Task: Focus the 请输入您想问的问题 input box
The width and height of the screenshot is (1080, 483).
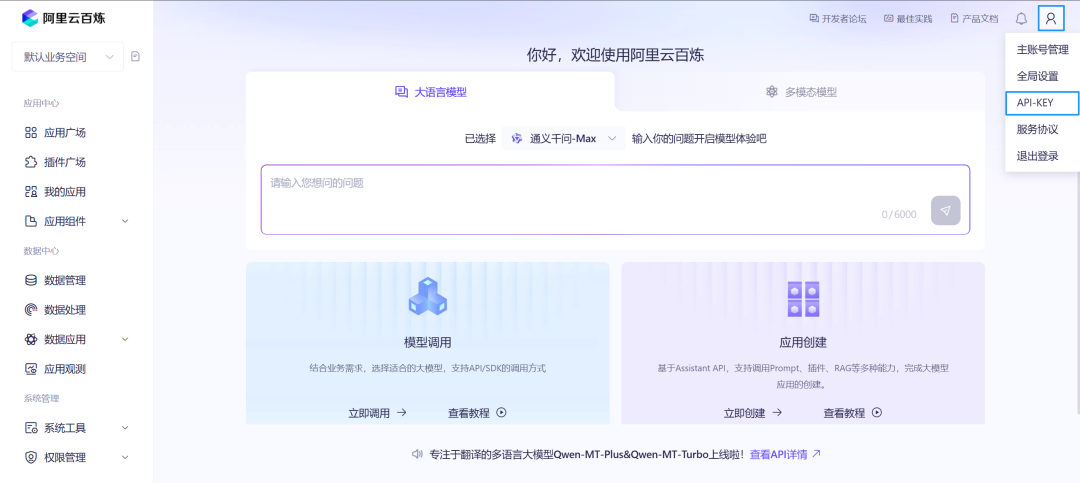Action: [615, 200]
